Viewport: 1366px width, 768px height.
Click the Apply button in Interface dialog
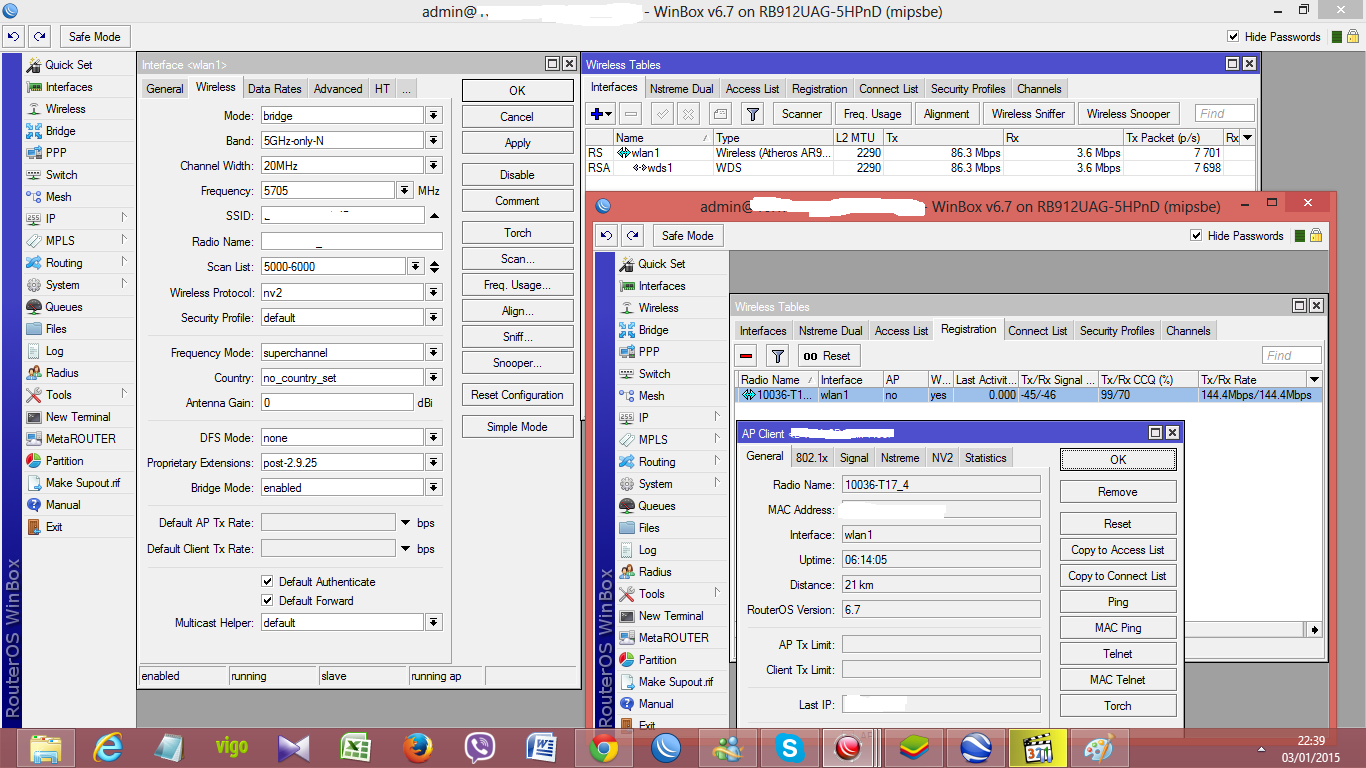517,143
